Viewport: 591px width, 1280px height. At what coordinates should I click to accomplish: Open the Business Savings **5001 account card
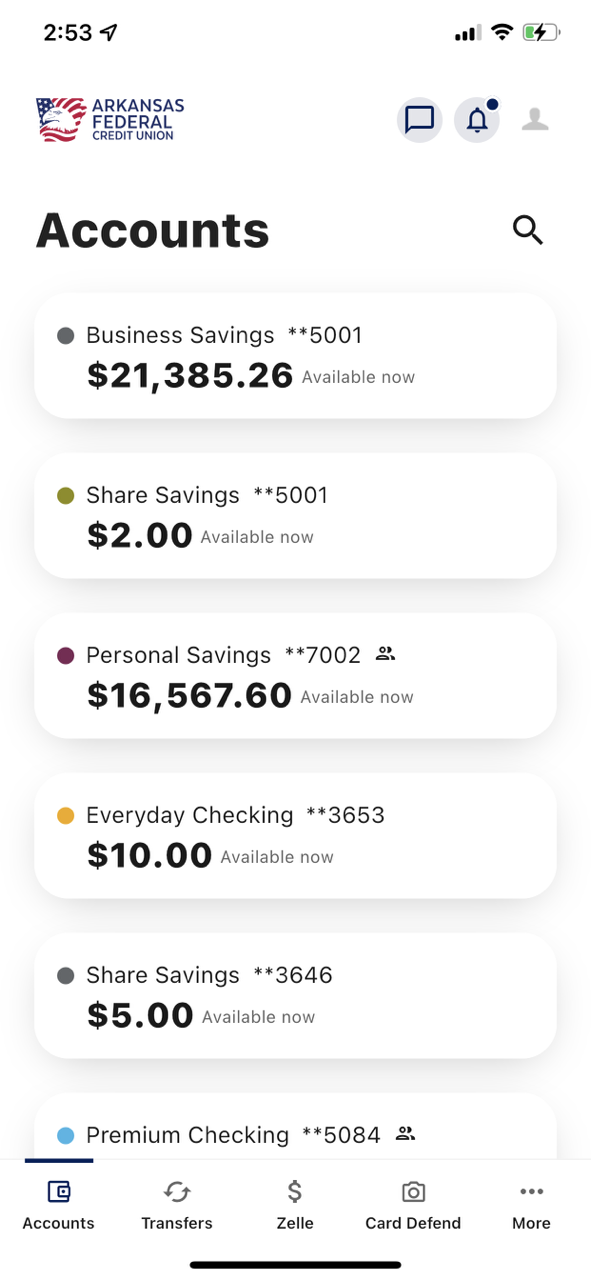[x=295, y=356]
